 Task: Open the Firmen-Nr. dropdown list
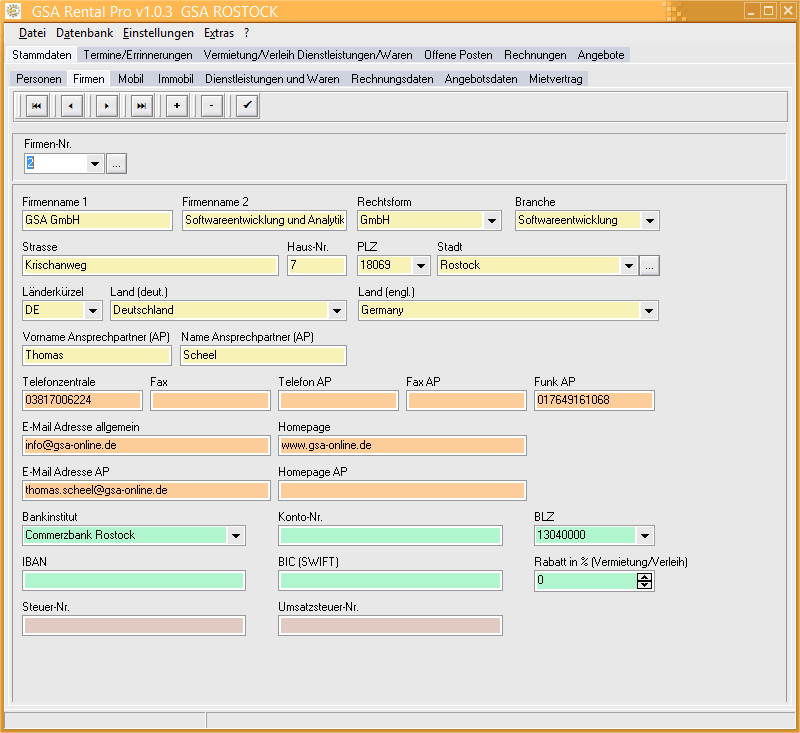click(95, 163)
